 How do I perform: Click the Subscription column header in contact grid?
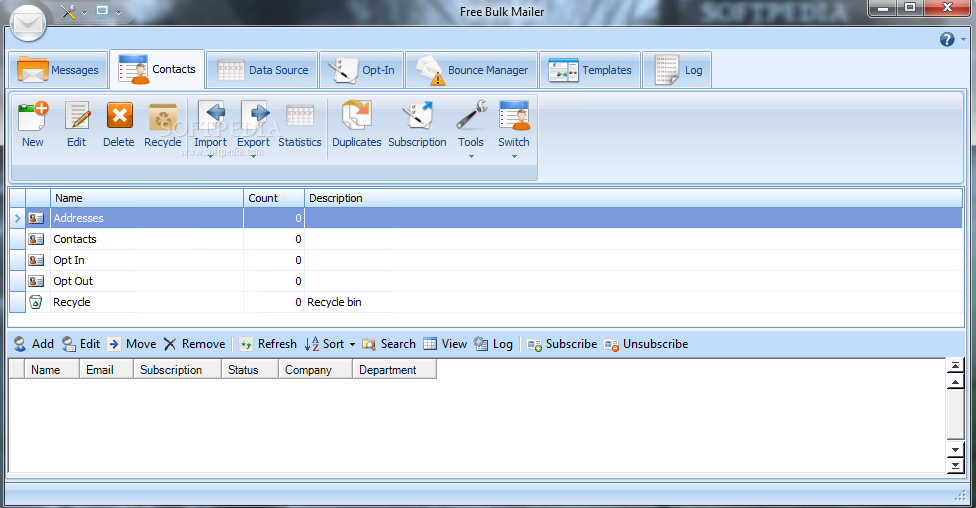(x=177, y=370)
